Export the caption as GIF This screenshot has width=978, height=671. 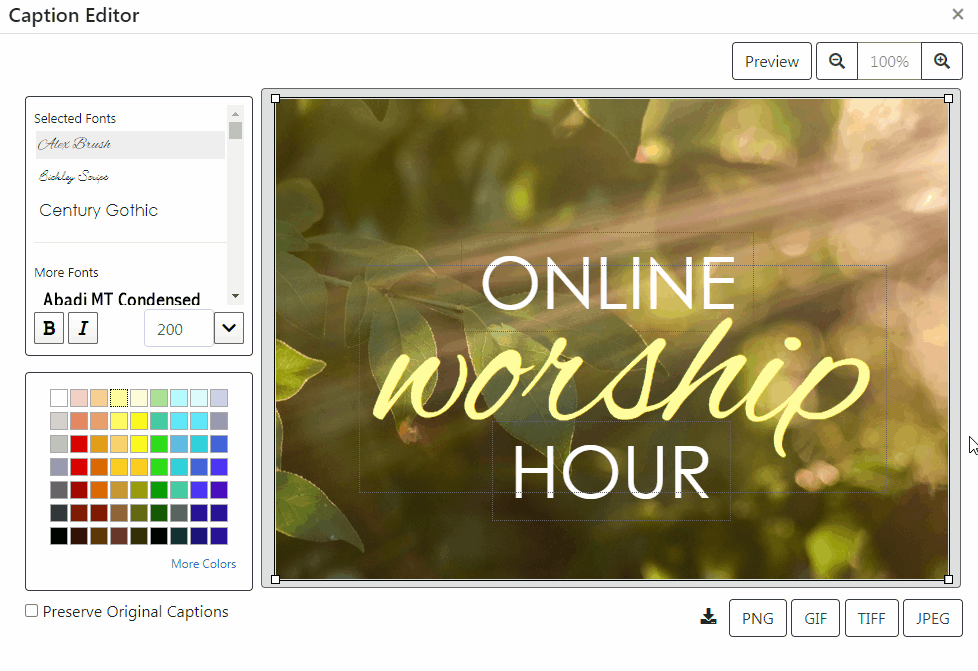[815, 617]
